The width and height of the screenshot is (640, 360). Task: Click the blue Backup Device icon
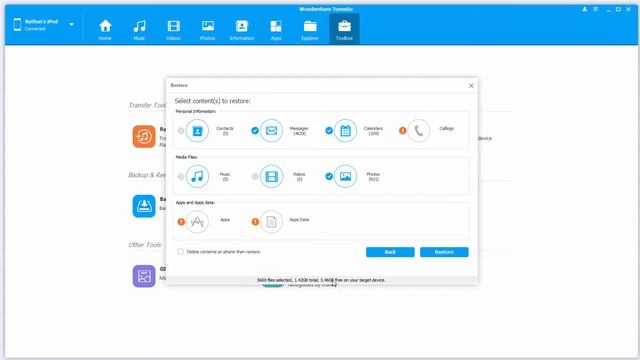[x=144, y=206]
